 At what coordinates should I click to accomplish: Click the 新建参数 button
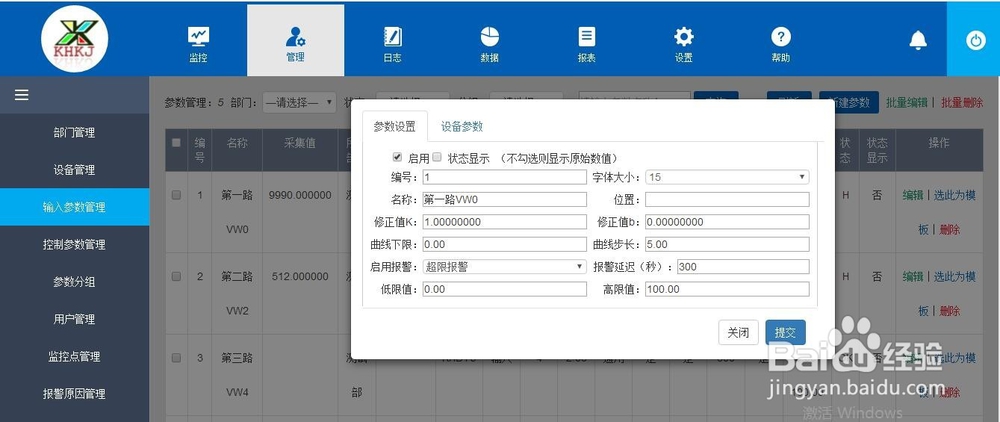[849, 103]
